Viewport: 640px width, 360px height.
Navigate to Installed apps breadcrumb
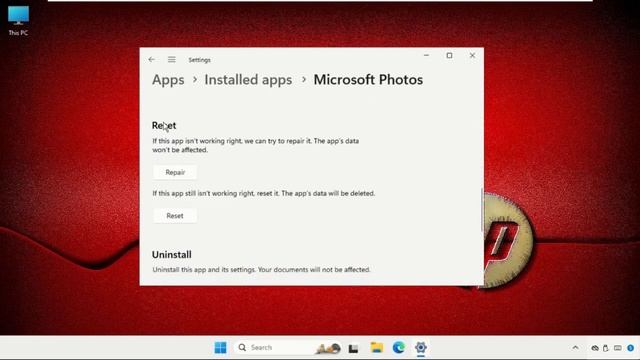click(x=248, y=80)
